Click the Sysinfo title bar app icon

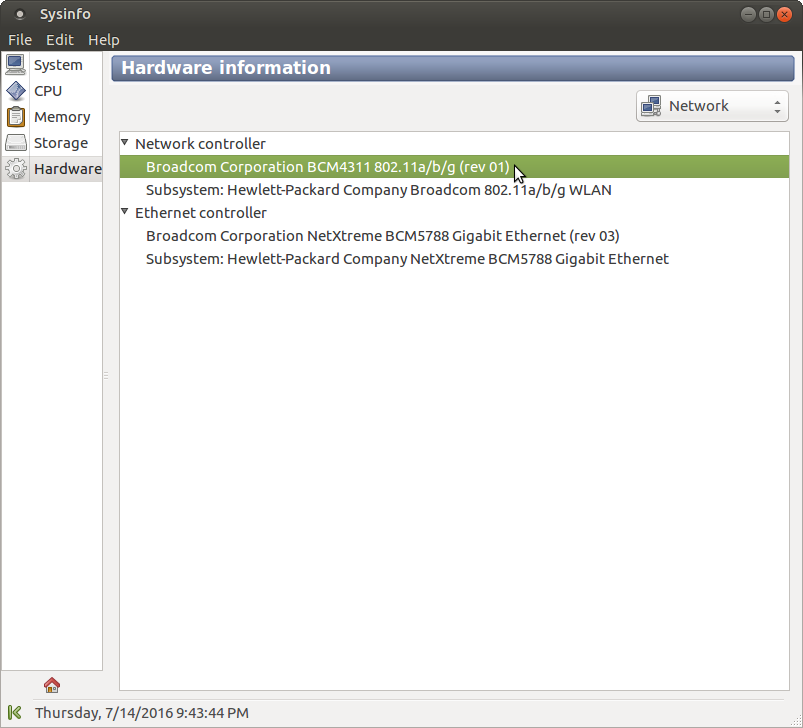19,14
